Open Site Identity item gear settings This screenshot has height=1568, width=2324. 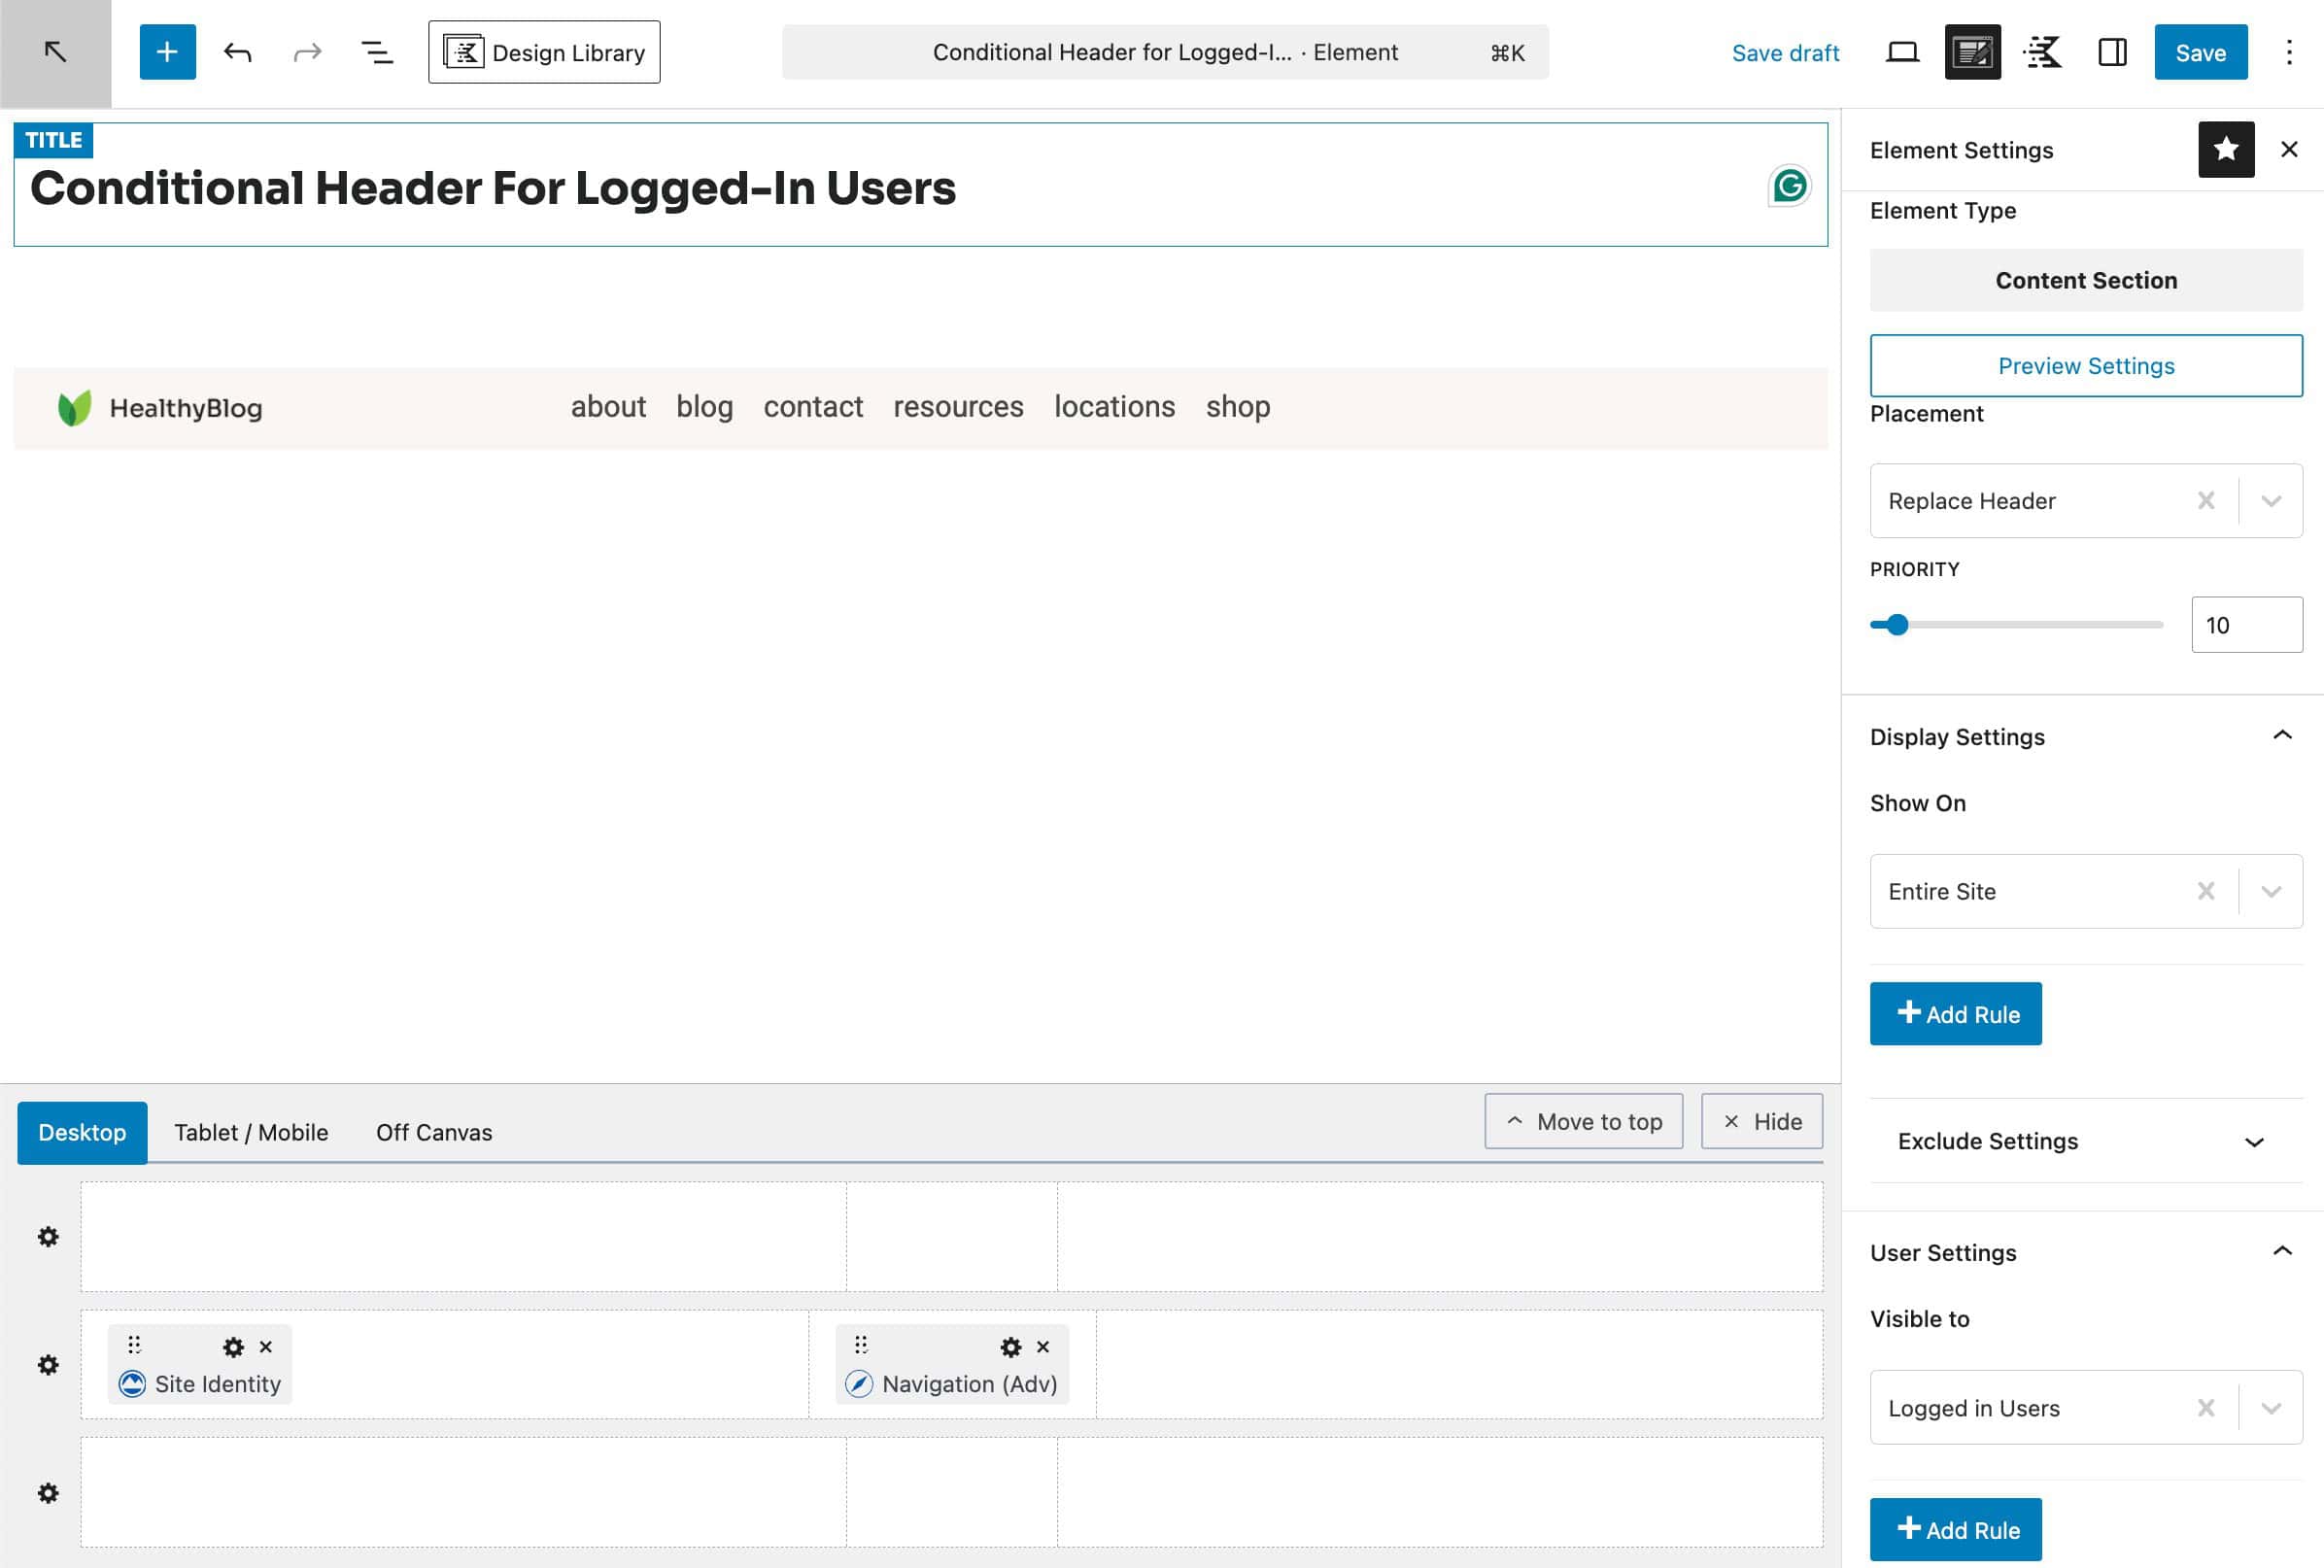(233, 1347)
